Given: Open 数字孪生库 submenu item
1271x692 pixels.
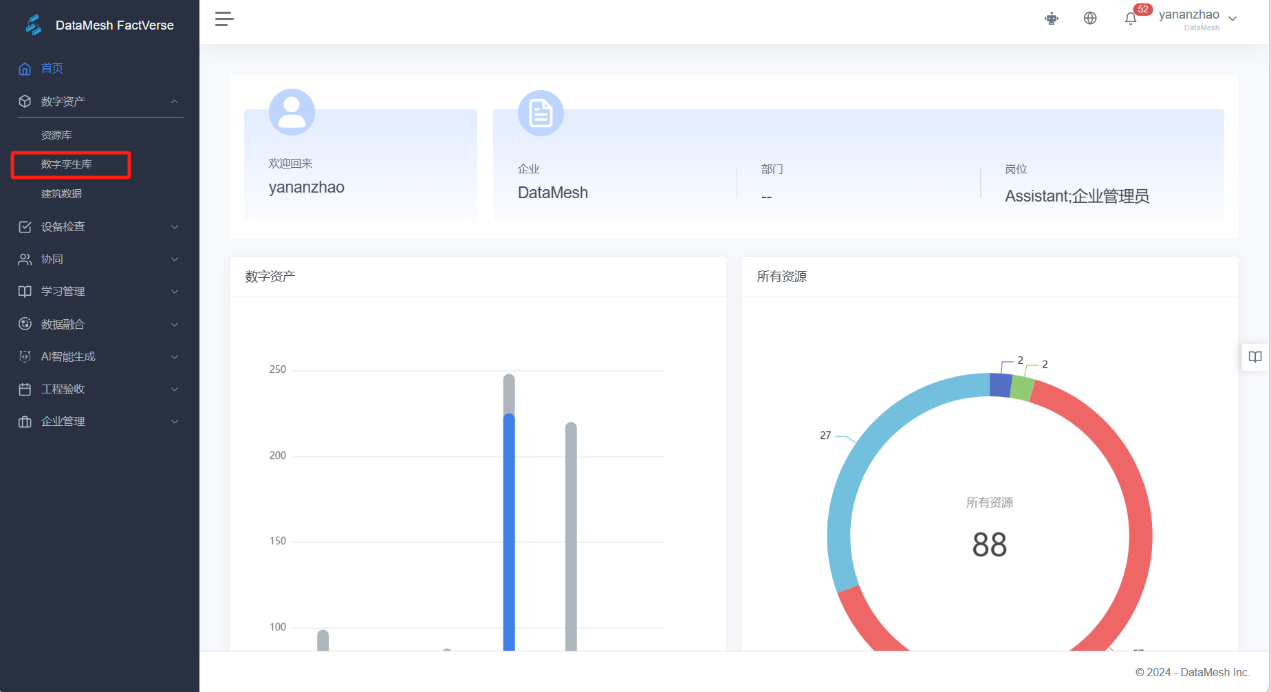Looking at the screenshot, I should (x=66, y=164).
